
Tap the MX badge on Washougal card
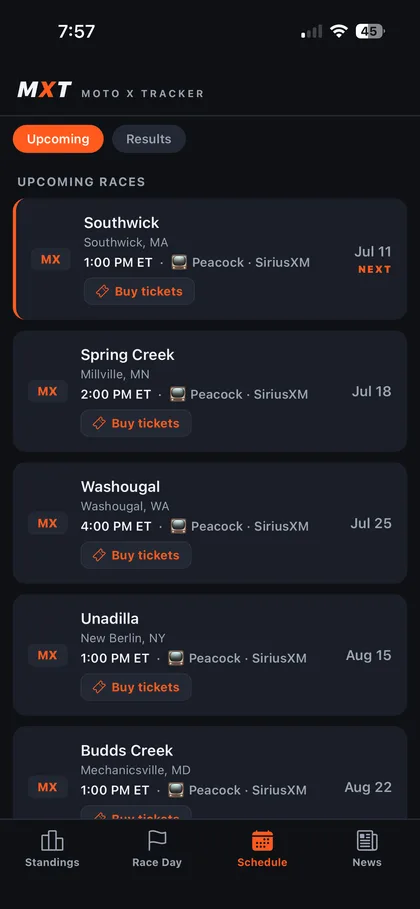tap(48, 523)
